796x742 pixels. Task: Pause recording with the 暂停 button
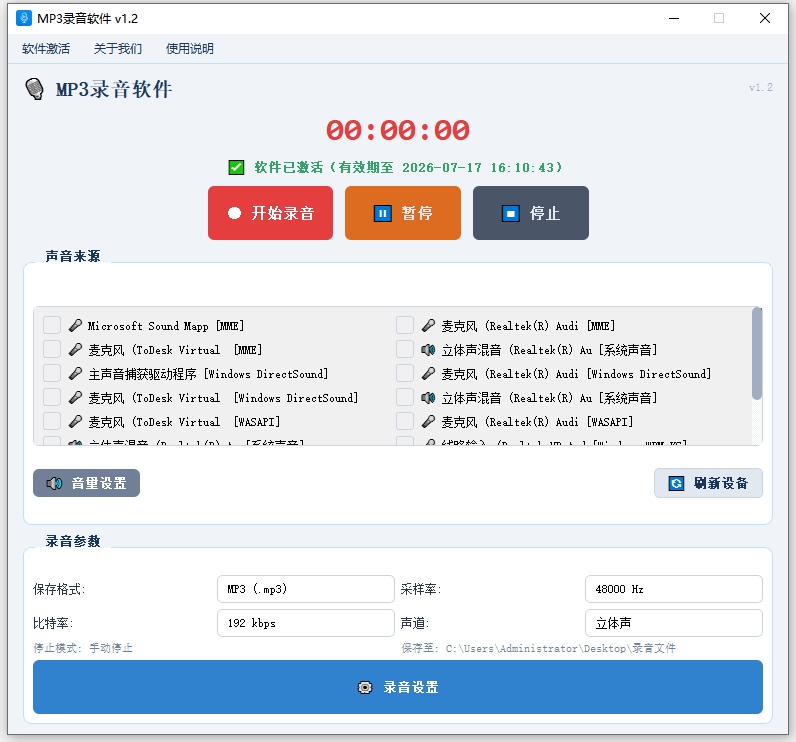[x=403, y=213]
